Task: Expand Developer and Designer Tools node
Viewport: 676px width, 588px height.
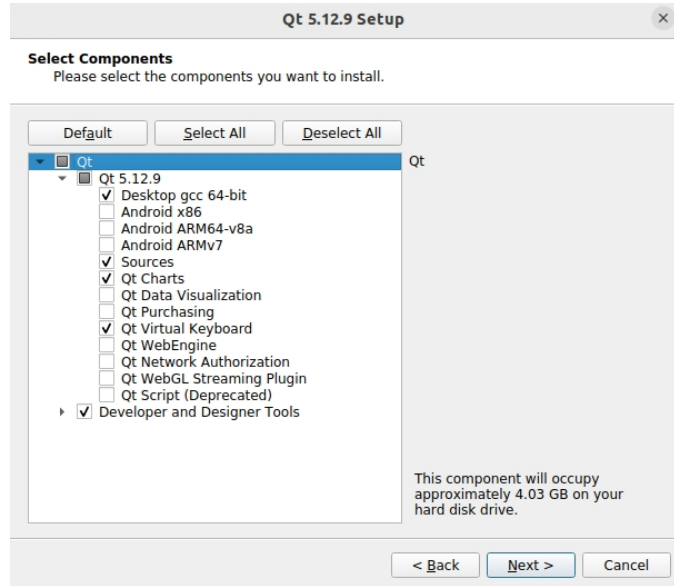Action: pyautogui.click(x=62, y=412)
